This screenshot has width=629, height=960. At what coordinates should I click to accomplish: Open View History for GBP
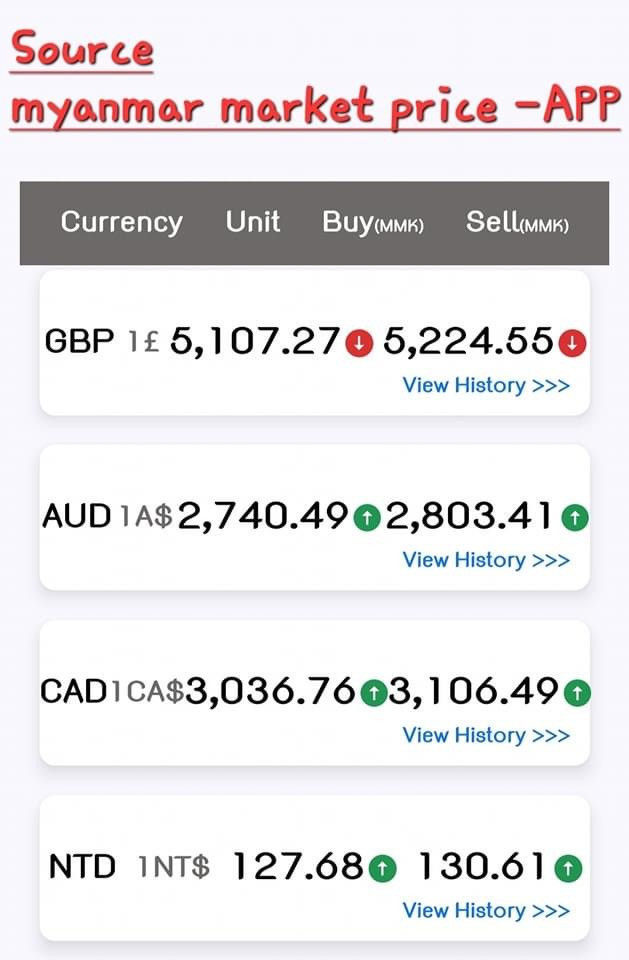(x=486, y=385)
